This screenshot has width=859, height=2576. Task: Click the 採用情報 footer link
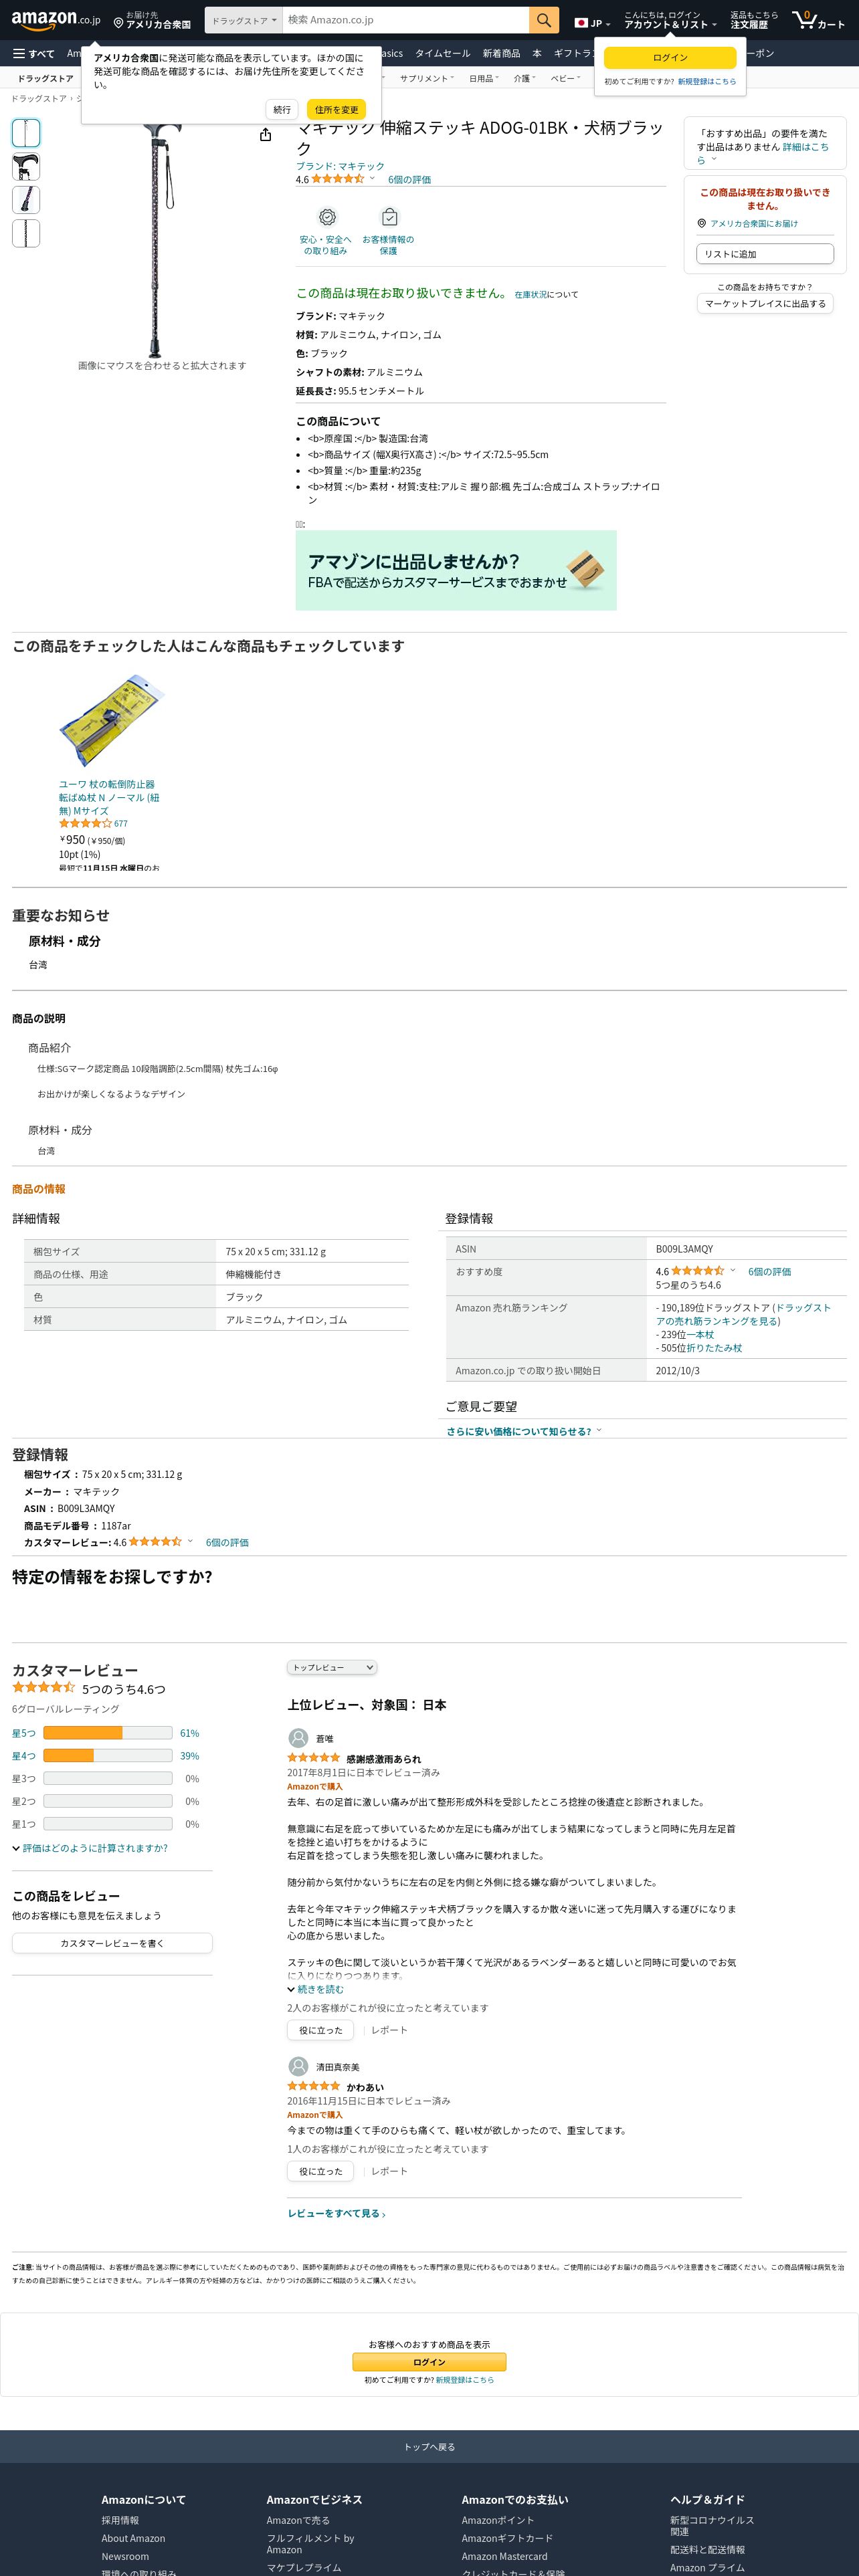coord(120,2521)
